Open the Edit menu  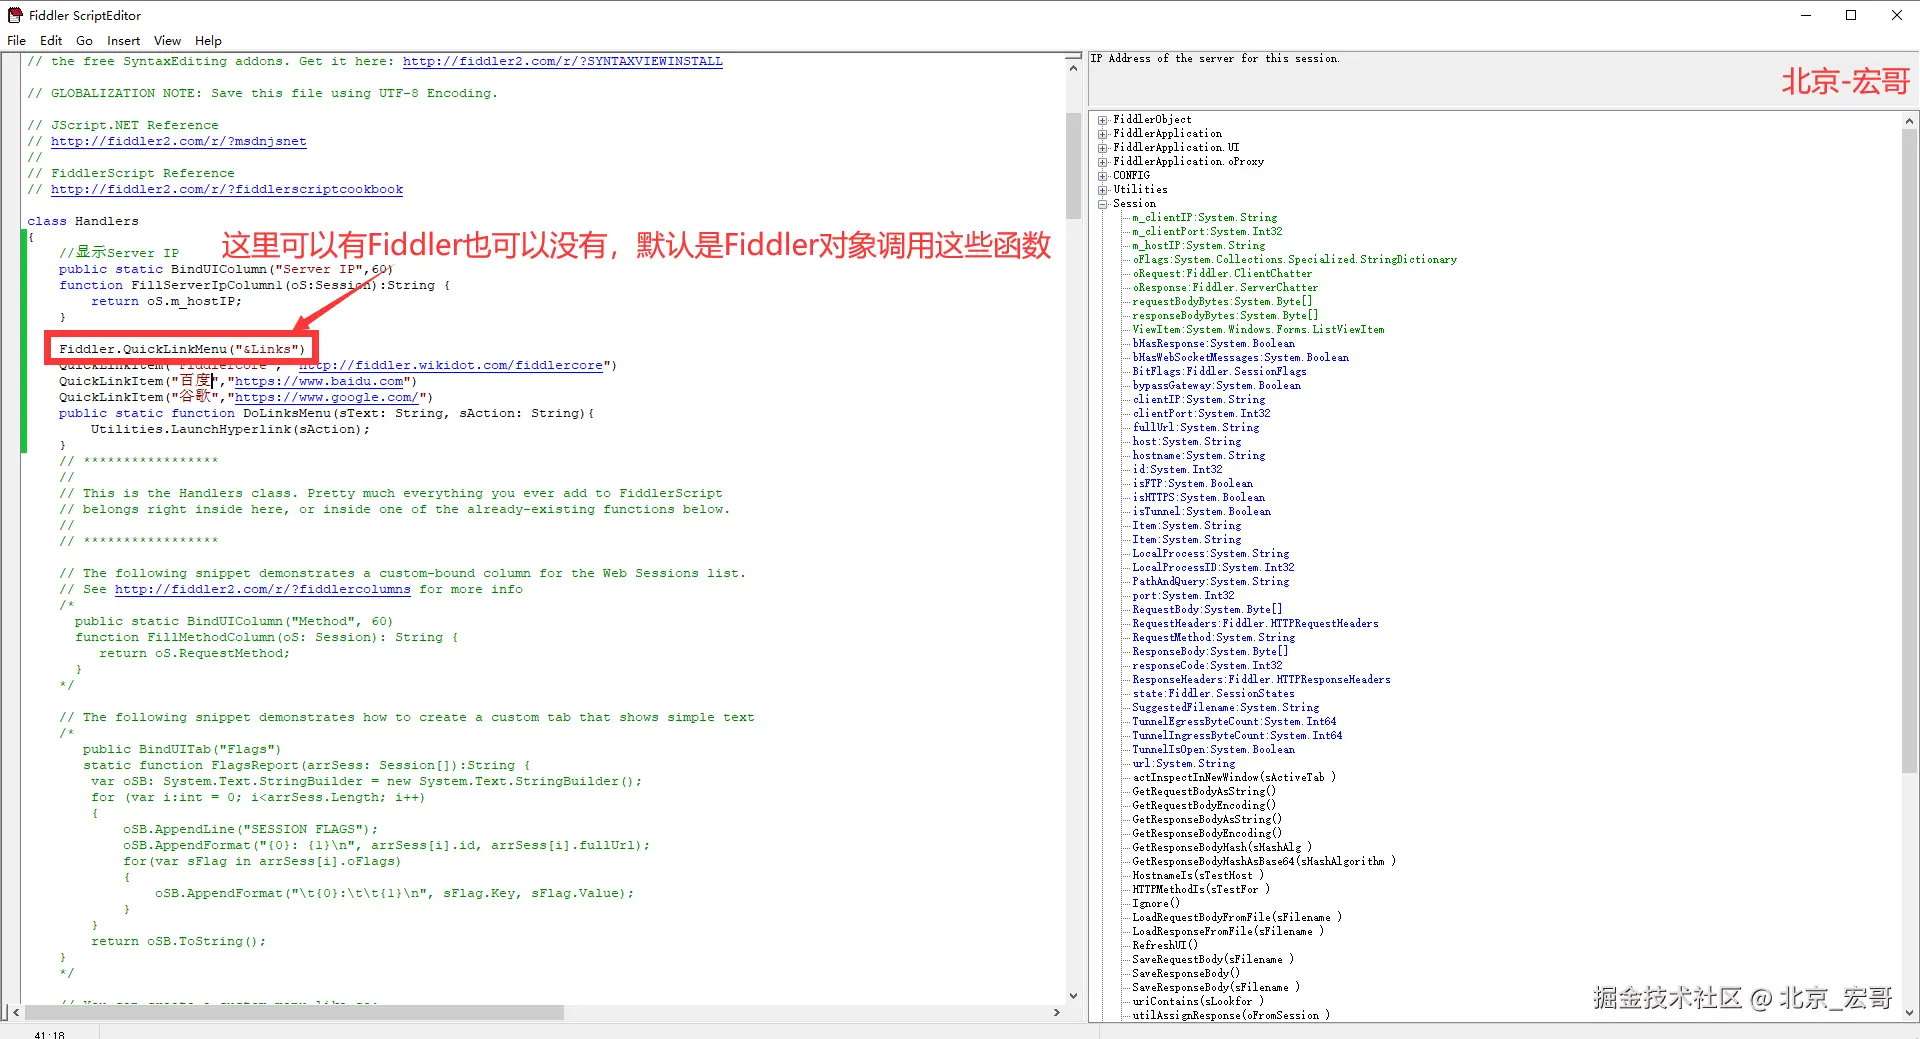(51, 41)
